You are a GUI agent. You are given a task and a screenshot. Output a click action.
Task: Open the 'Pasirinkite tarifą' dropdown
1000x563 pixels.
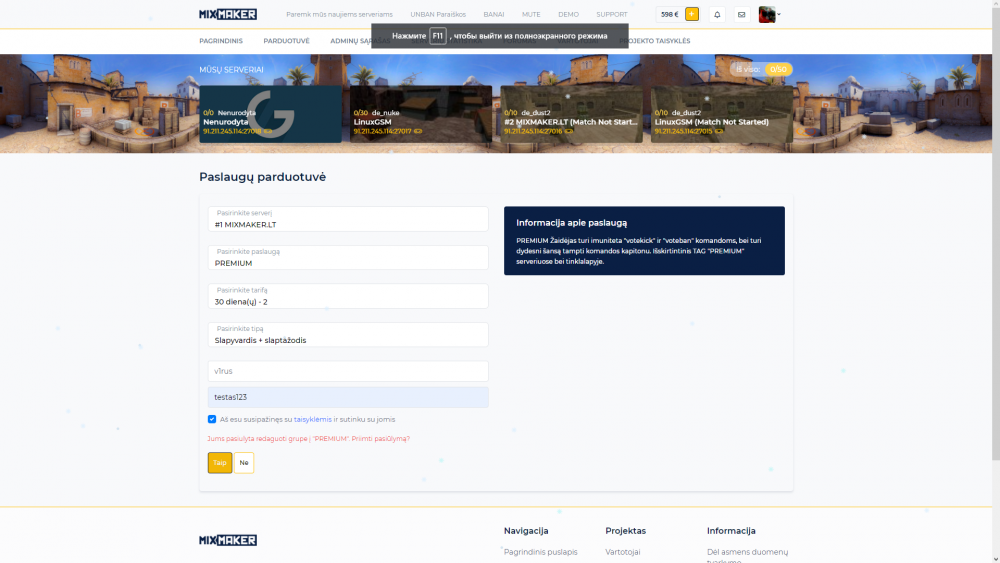(348, 296)
